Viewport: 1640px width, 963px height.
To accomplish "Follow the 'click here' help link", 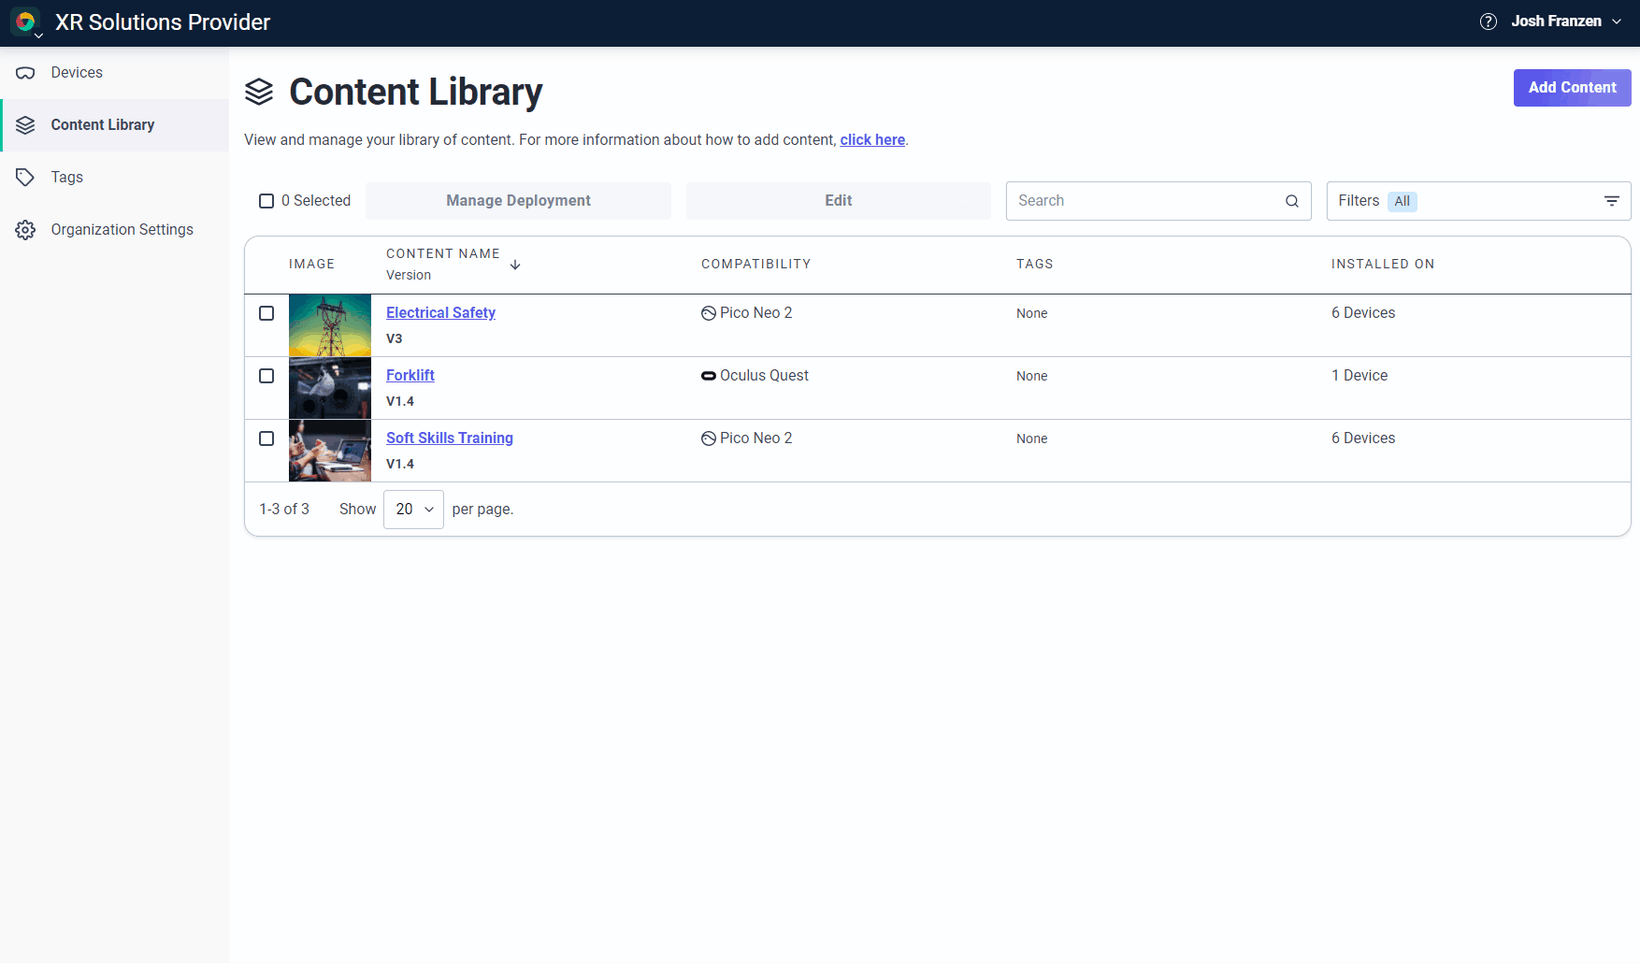I will click(x=872, y=140).
